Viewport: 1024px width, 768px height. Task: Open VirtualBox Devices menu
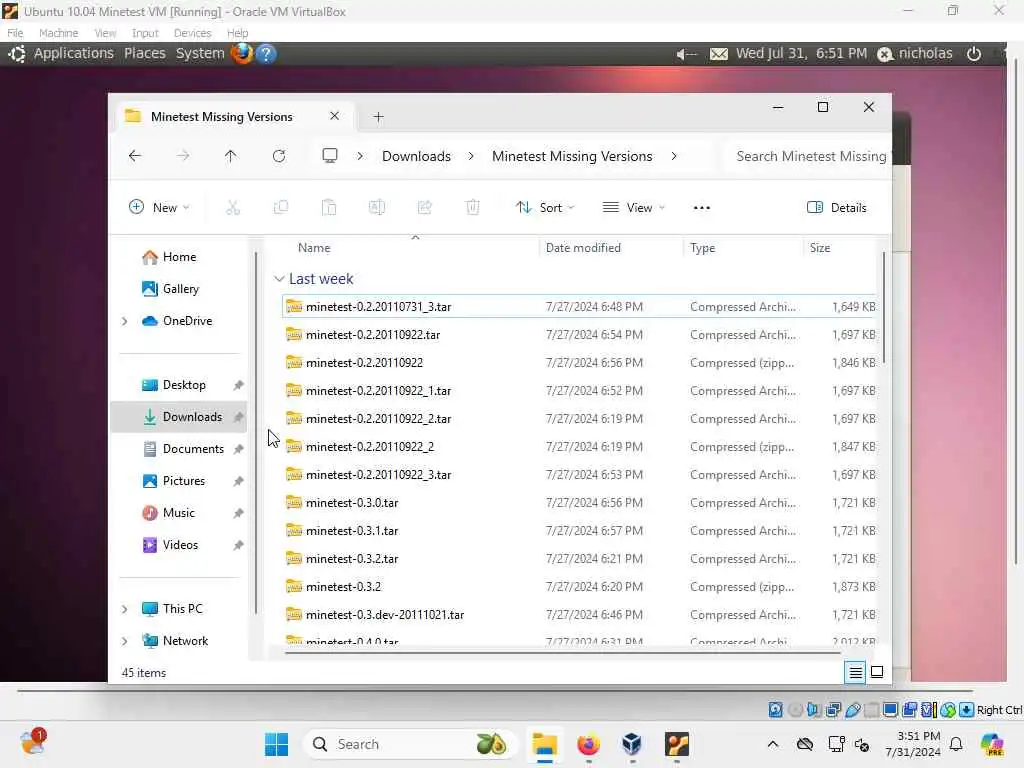click(x=192, y=33)
